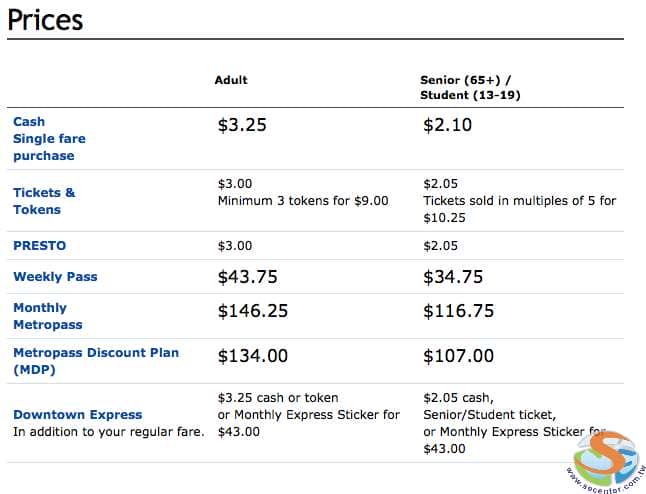Select the Adult column header
Image resolution: width=646 pixels, height=494 pixels.
pyautogui.click(x=231, y=79)
